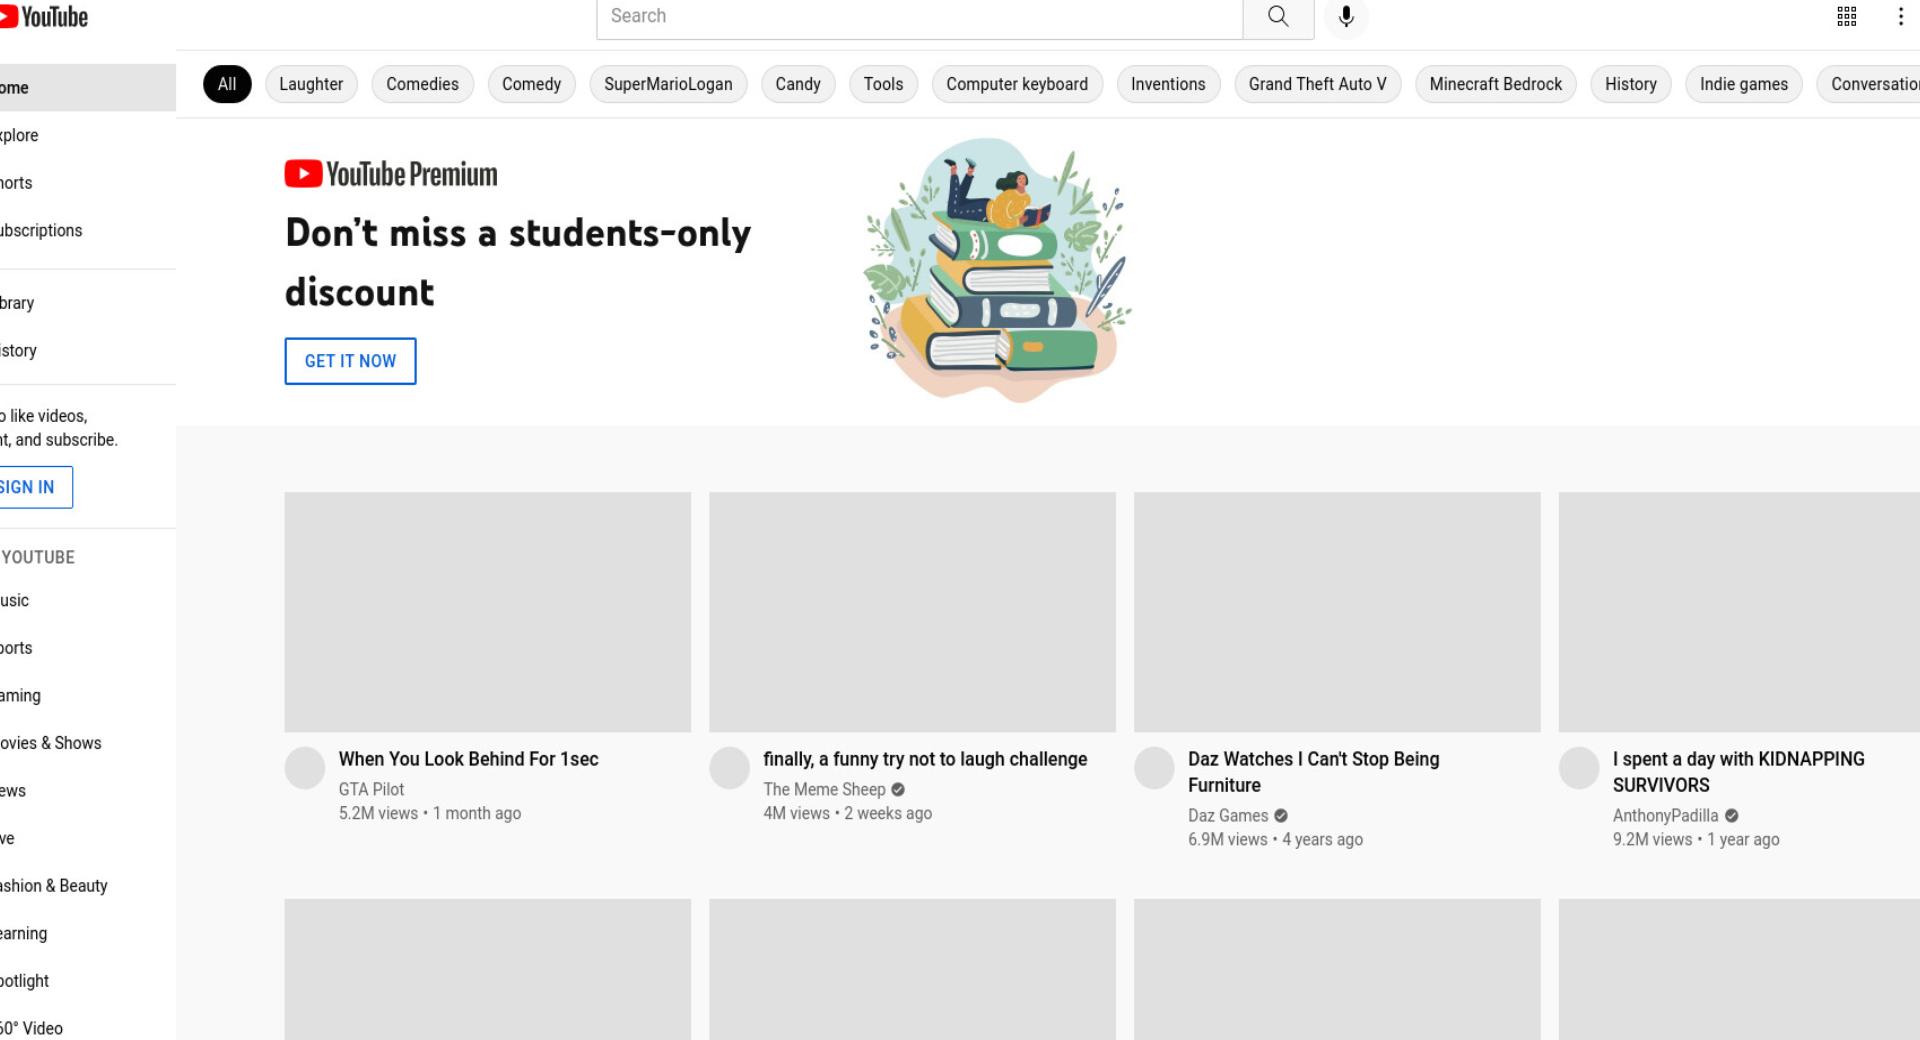The height and width of the screenshot is (1040, 1920).
Task: Open Fashion & Beauty in the sidebar
Action: click(x=88, y=885)
